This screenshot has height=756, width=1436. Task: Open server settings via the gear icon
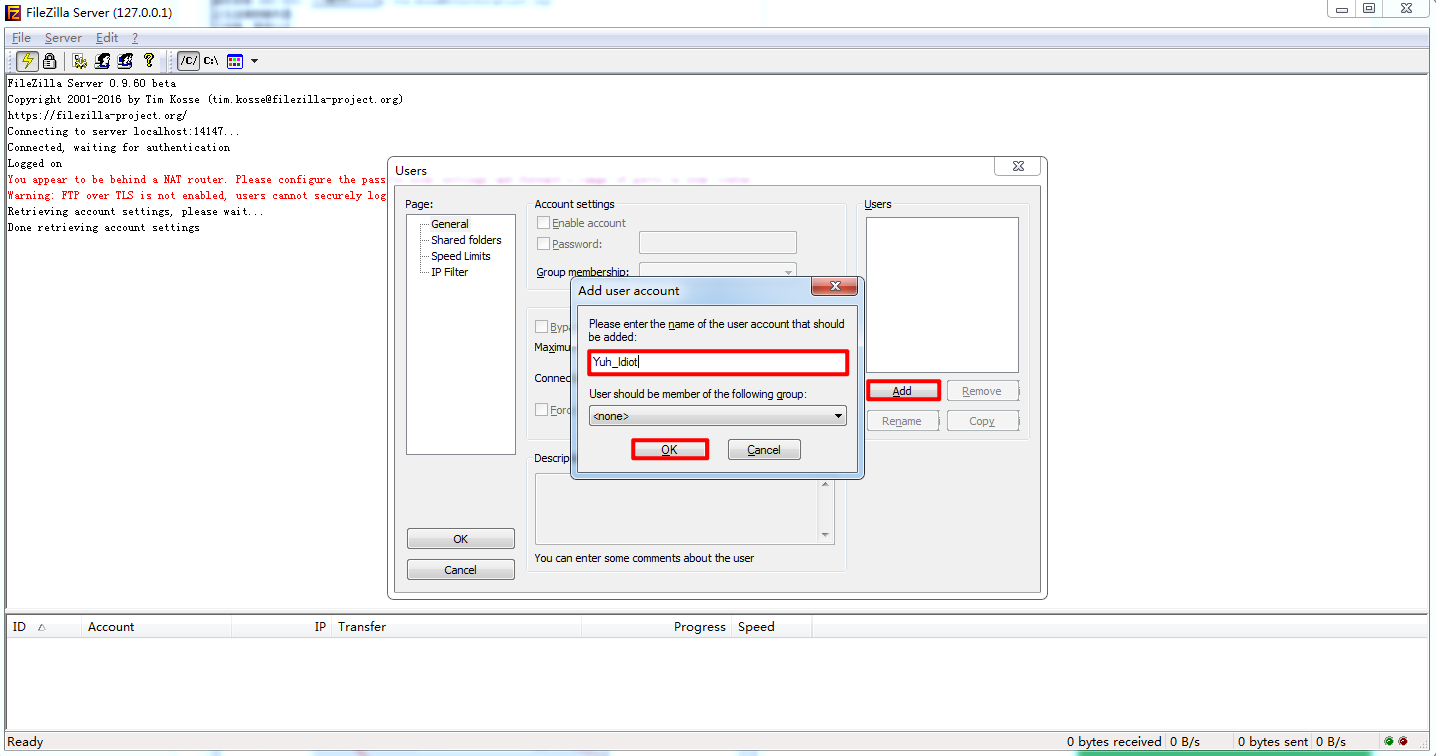click(80, 61)
